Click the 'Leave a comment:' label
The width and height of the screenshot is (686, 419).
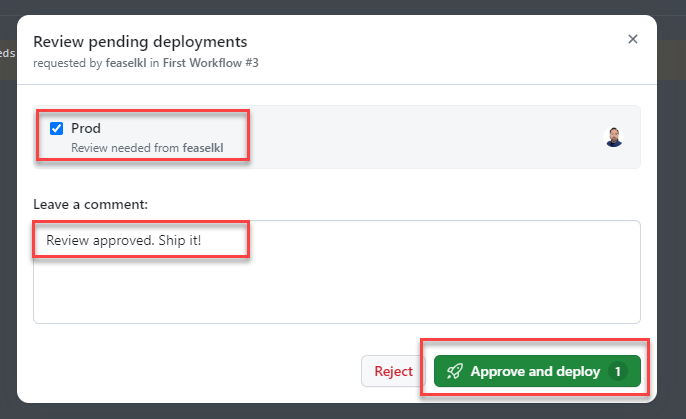90,204
